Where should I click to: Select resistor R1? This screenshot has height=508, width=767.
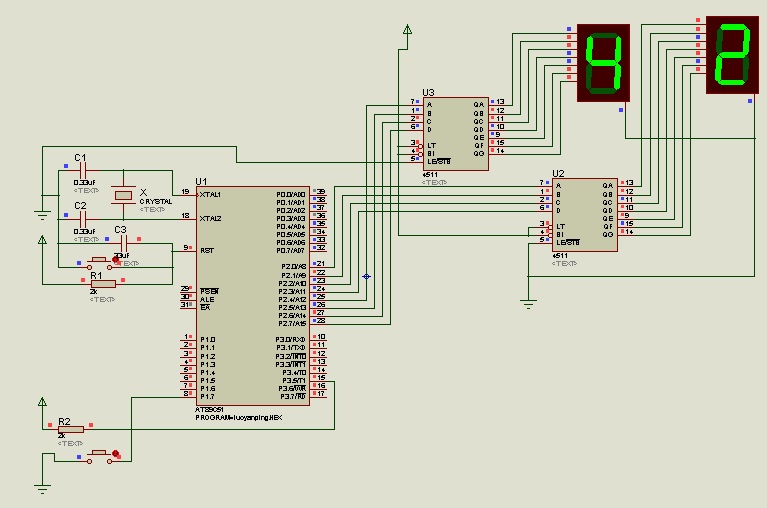tap(102, 283)
